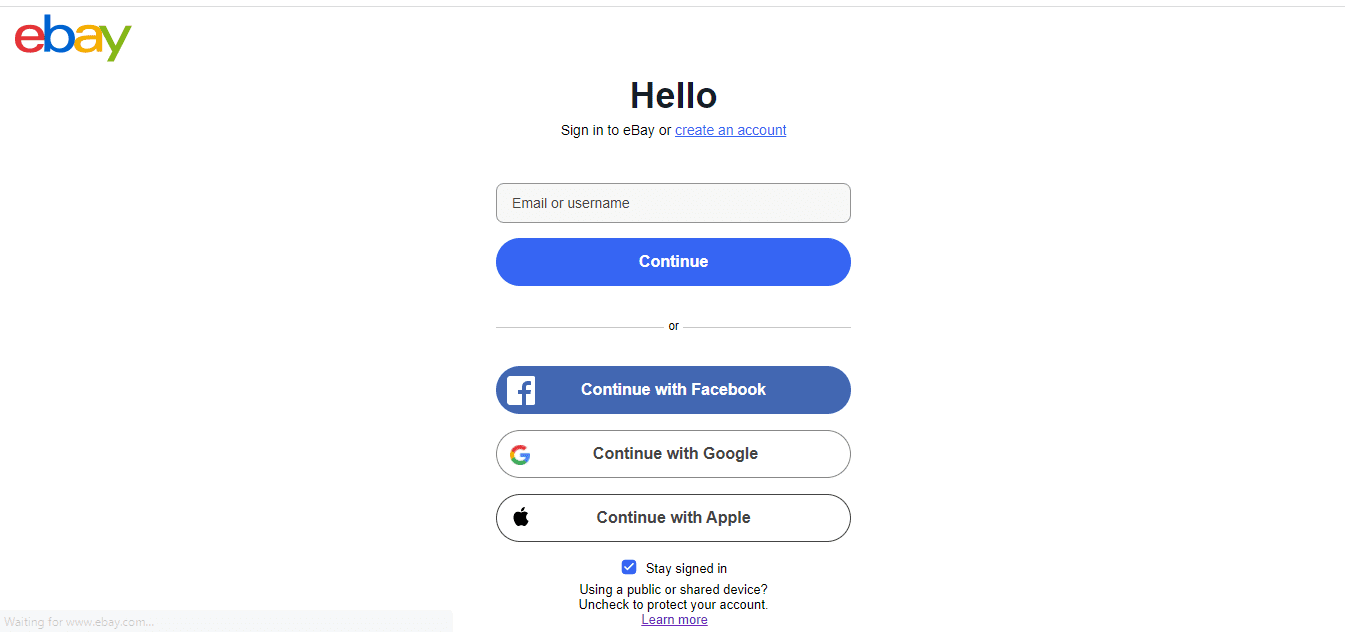Click the 'Stay signed in' label text
This screenshot has height=632, width=1345.
(686, 568)
